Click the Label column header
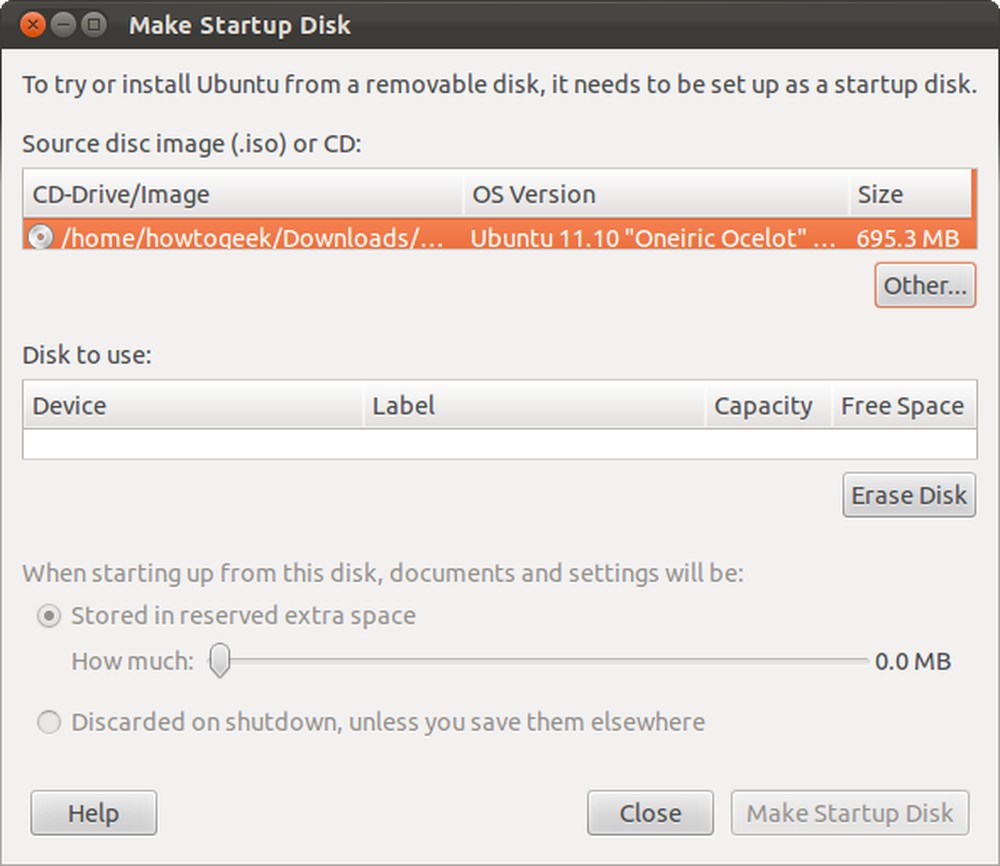 point(534,405)
